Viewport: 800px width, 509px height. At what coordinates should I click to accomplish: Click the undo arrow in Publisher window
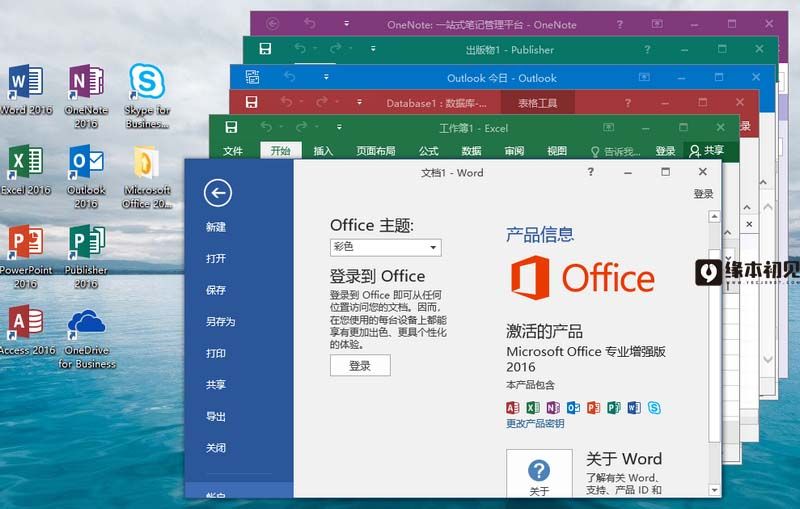(300, 48)
